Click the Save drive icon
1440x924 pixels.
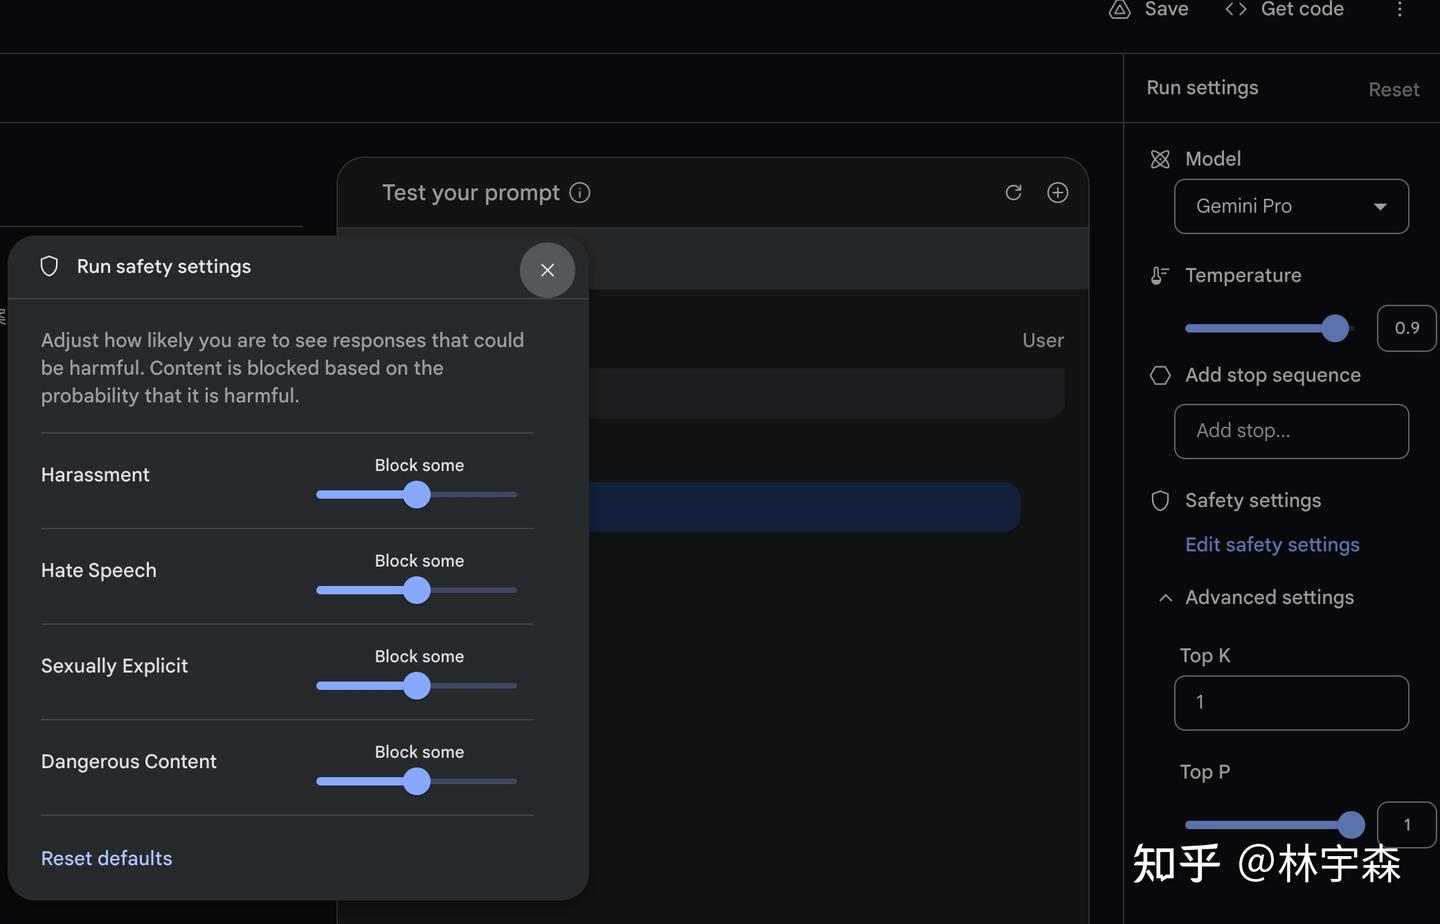(1120, 9)
